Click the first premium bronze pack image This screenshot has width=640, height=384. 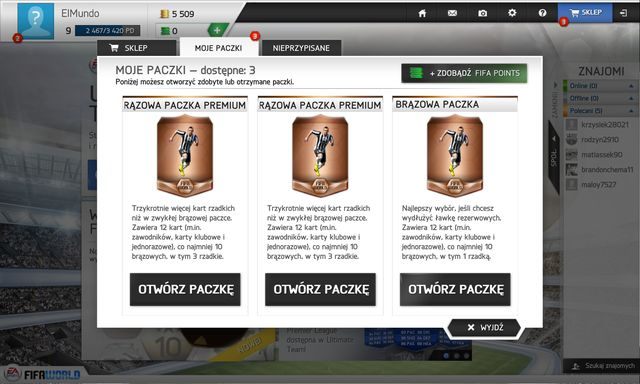(185, 156)
